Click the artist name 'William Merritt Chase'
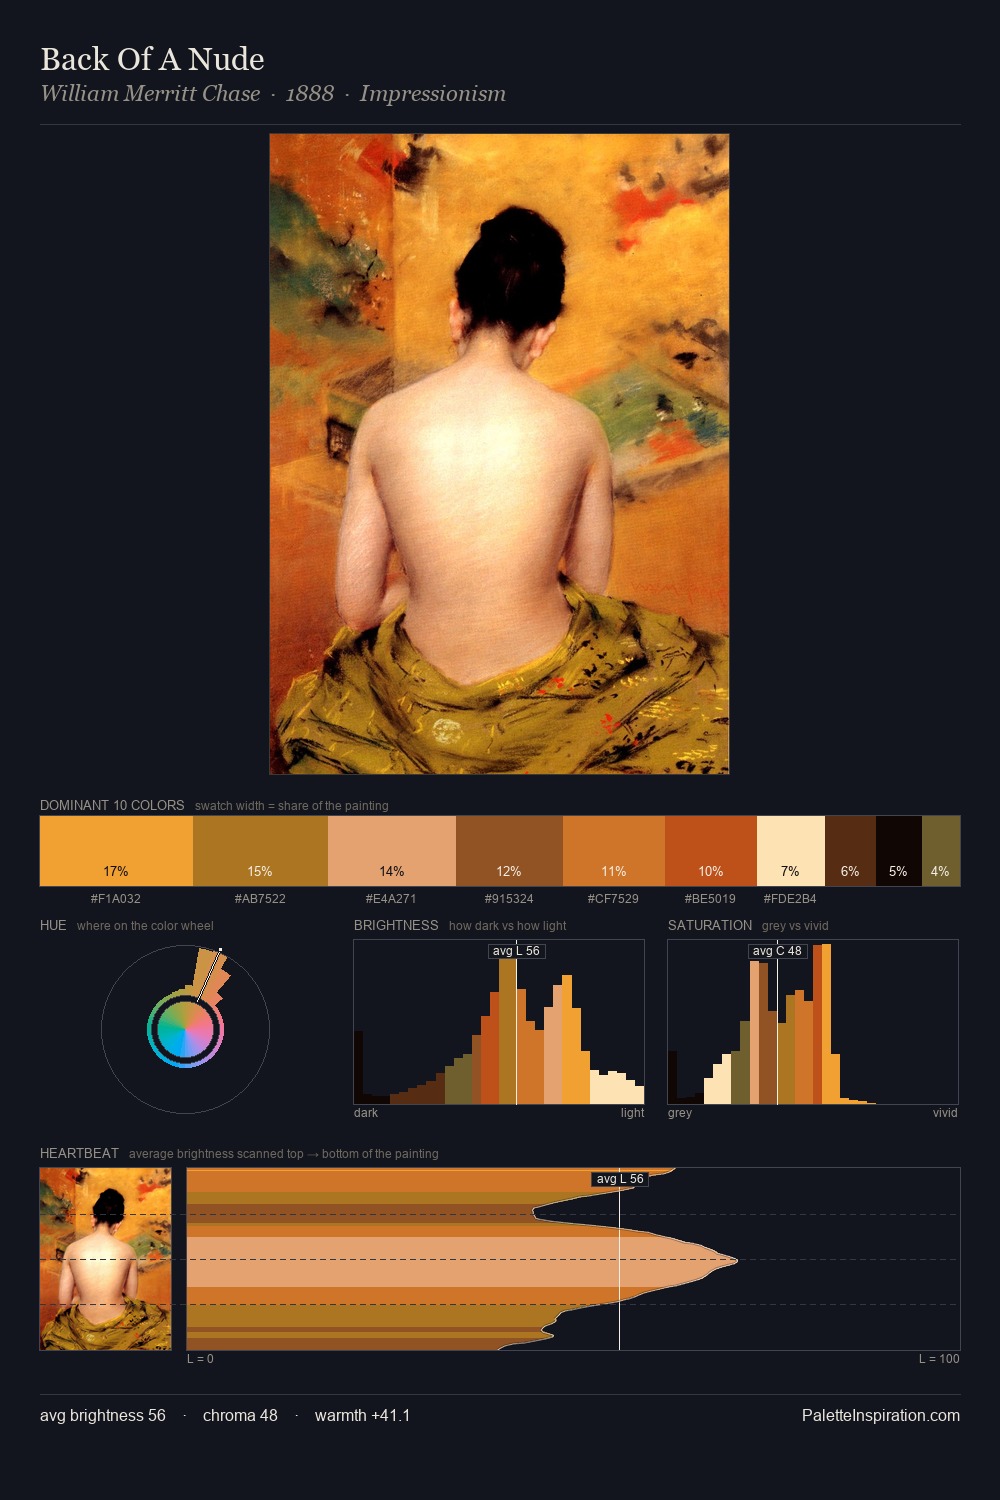 pyautogui.click(x=150, y=93)
